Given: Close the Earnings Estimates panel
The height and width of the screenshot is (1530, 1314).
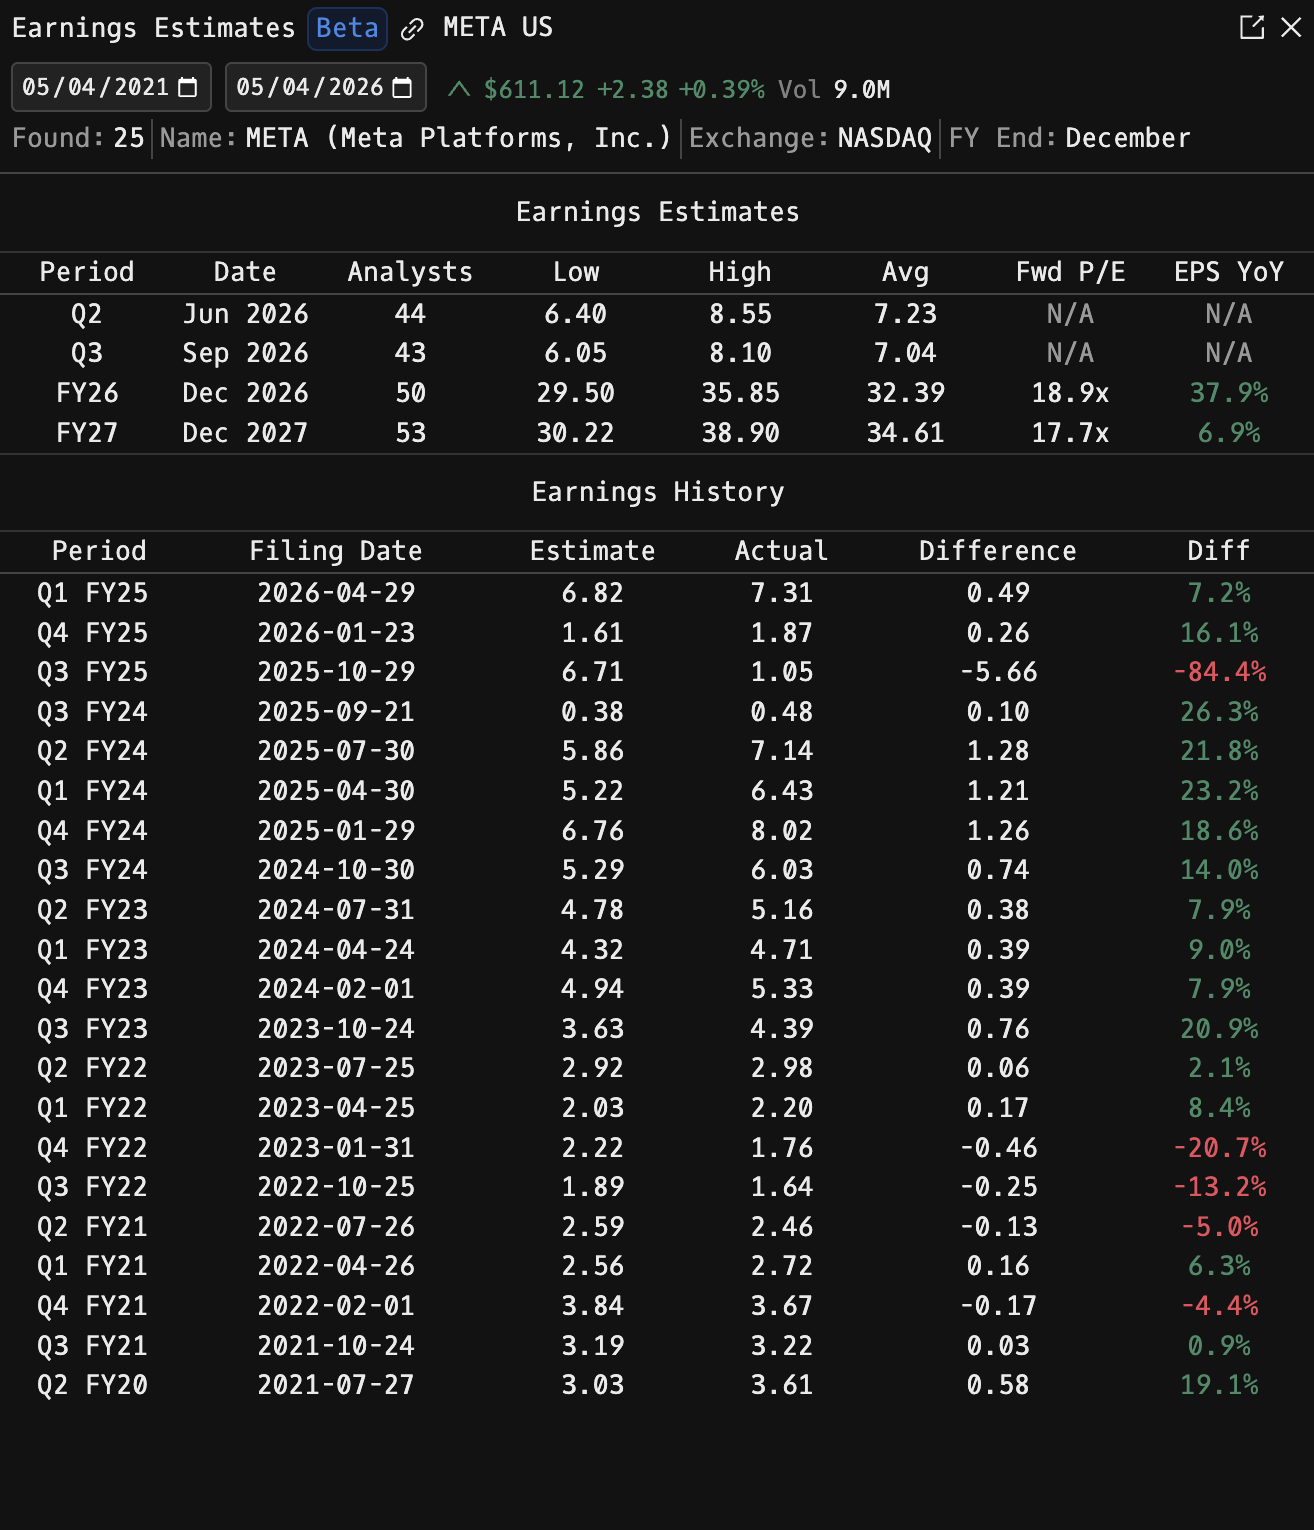Looking at the screenshot, I should pyautogui.click(x=1292, y=28).
